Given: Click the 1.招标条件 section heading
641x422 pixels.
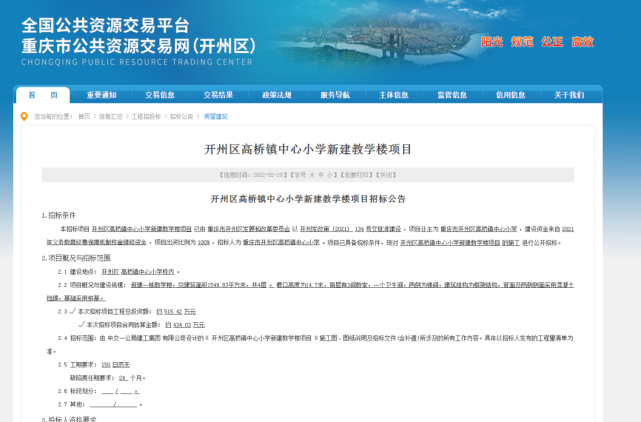Looking at the screenshot, I should [x=58, y=215].
